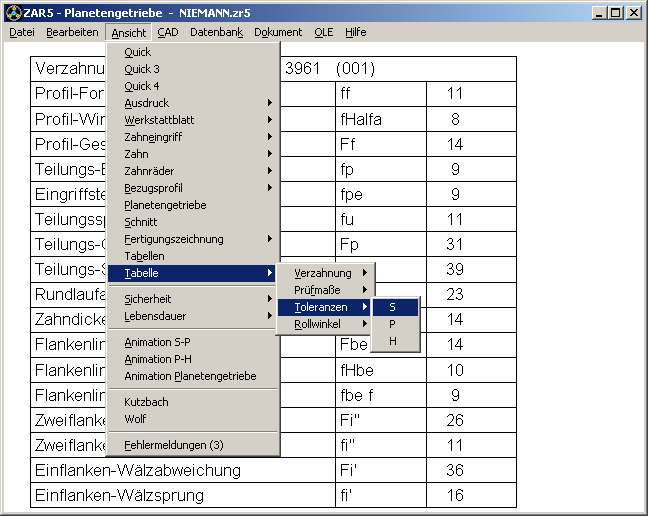Open the Bearbeiten menu
Image resolution: width=648 pixels, height=516 pixels.
click(x=72, y=32)
